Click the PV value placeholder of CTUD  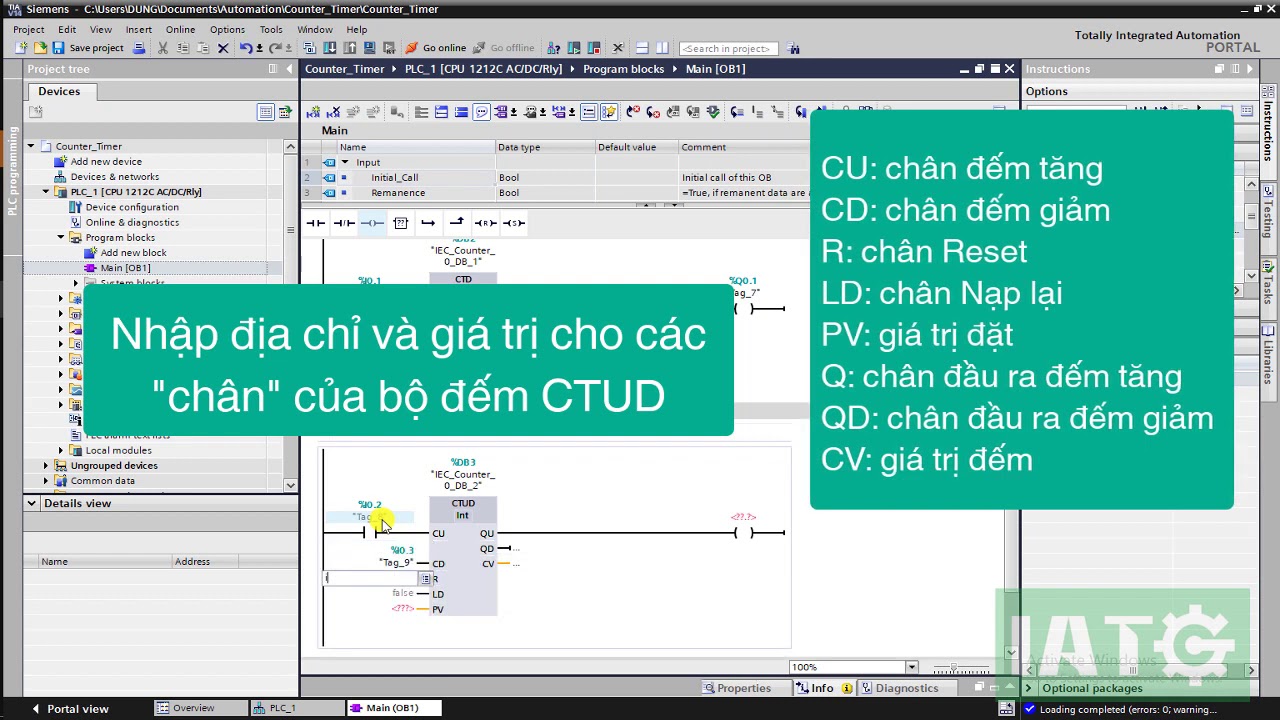click(402, 609)
